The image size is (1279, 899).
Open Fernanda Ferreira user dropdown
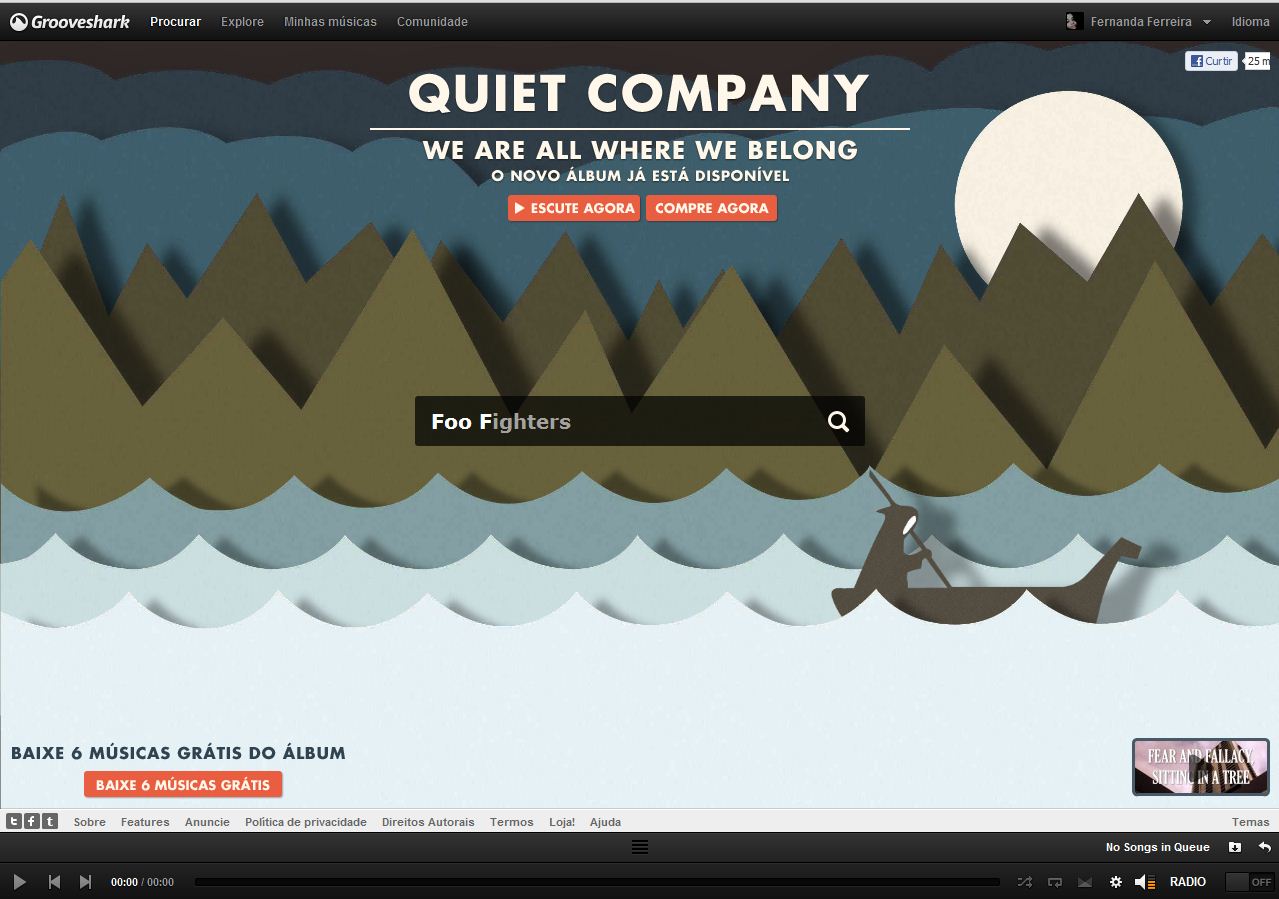[1138, 21]
